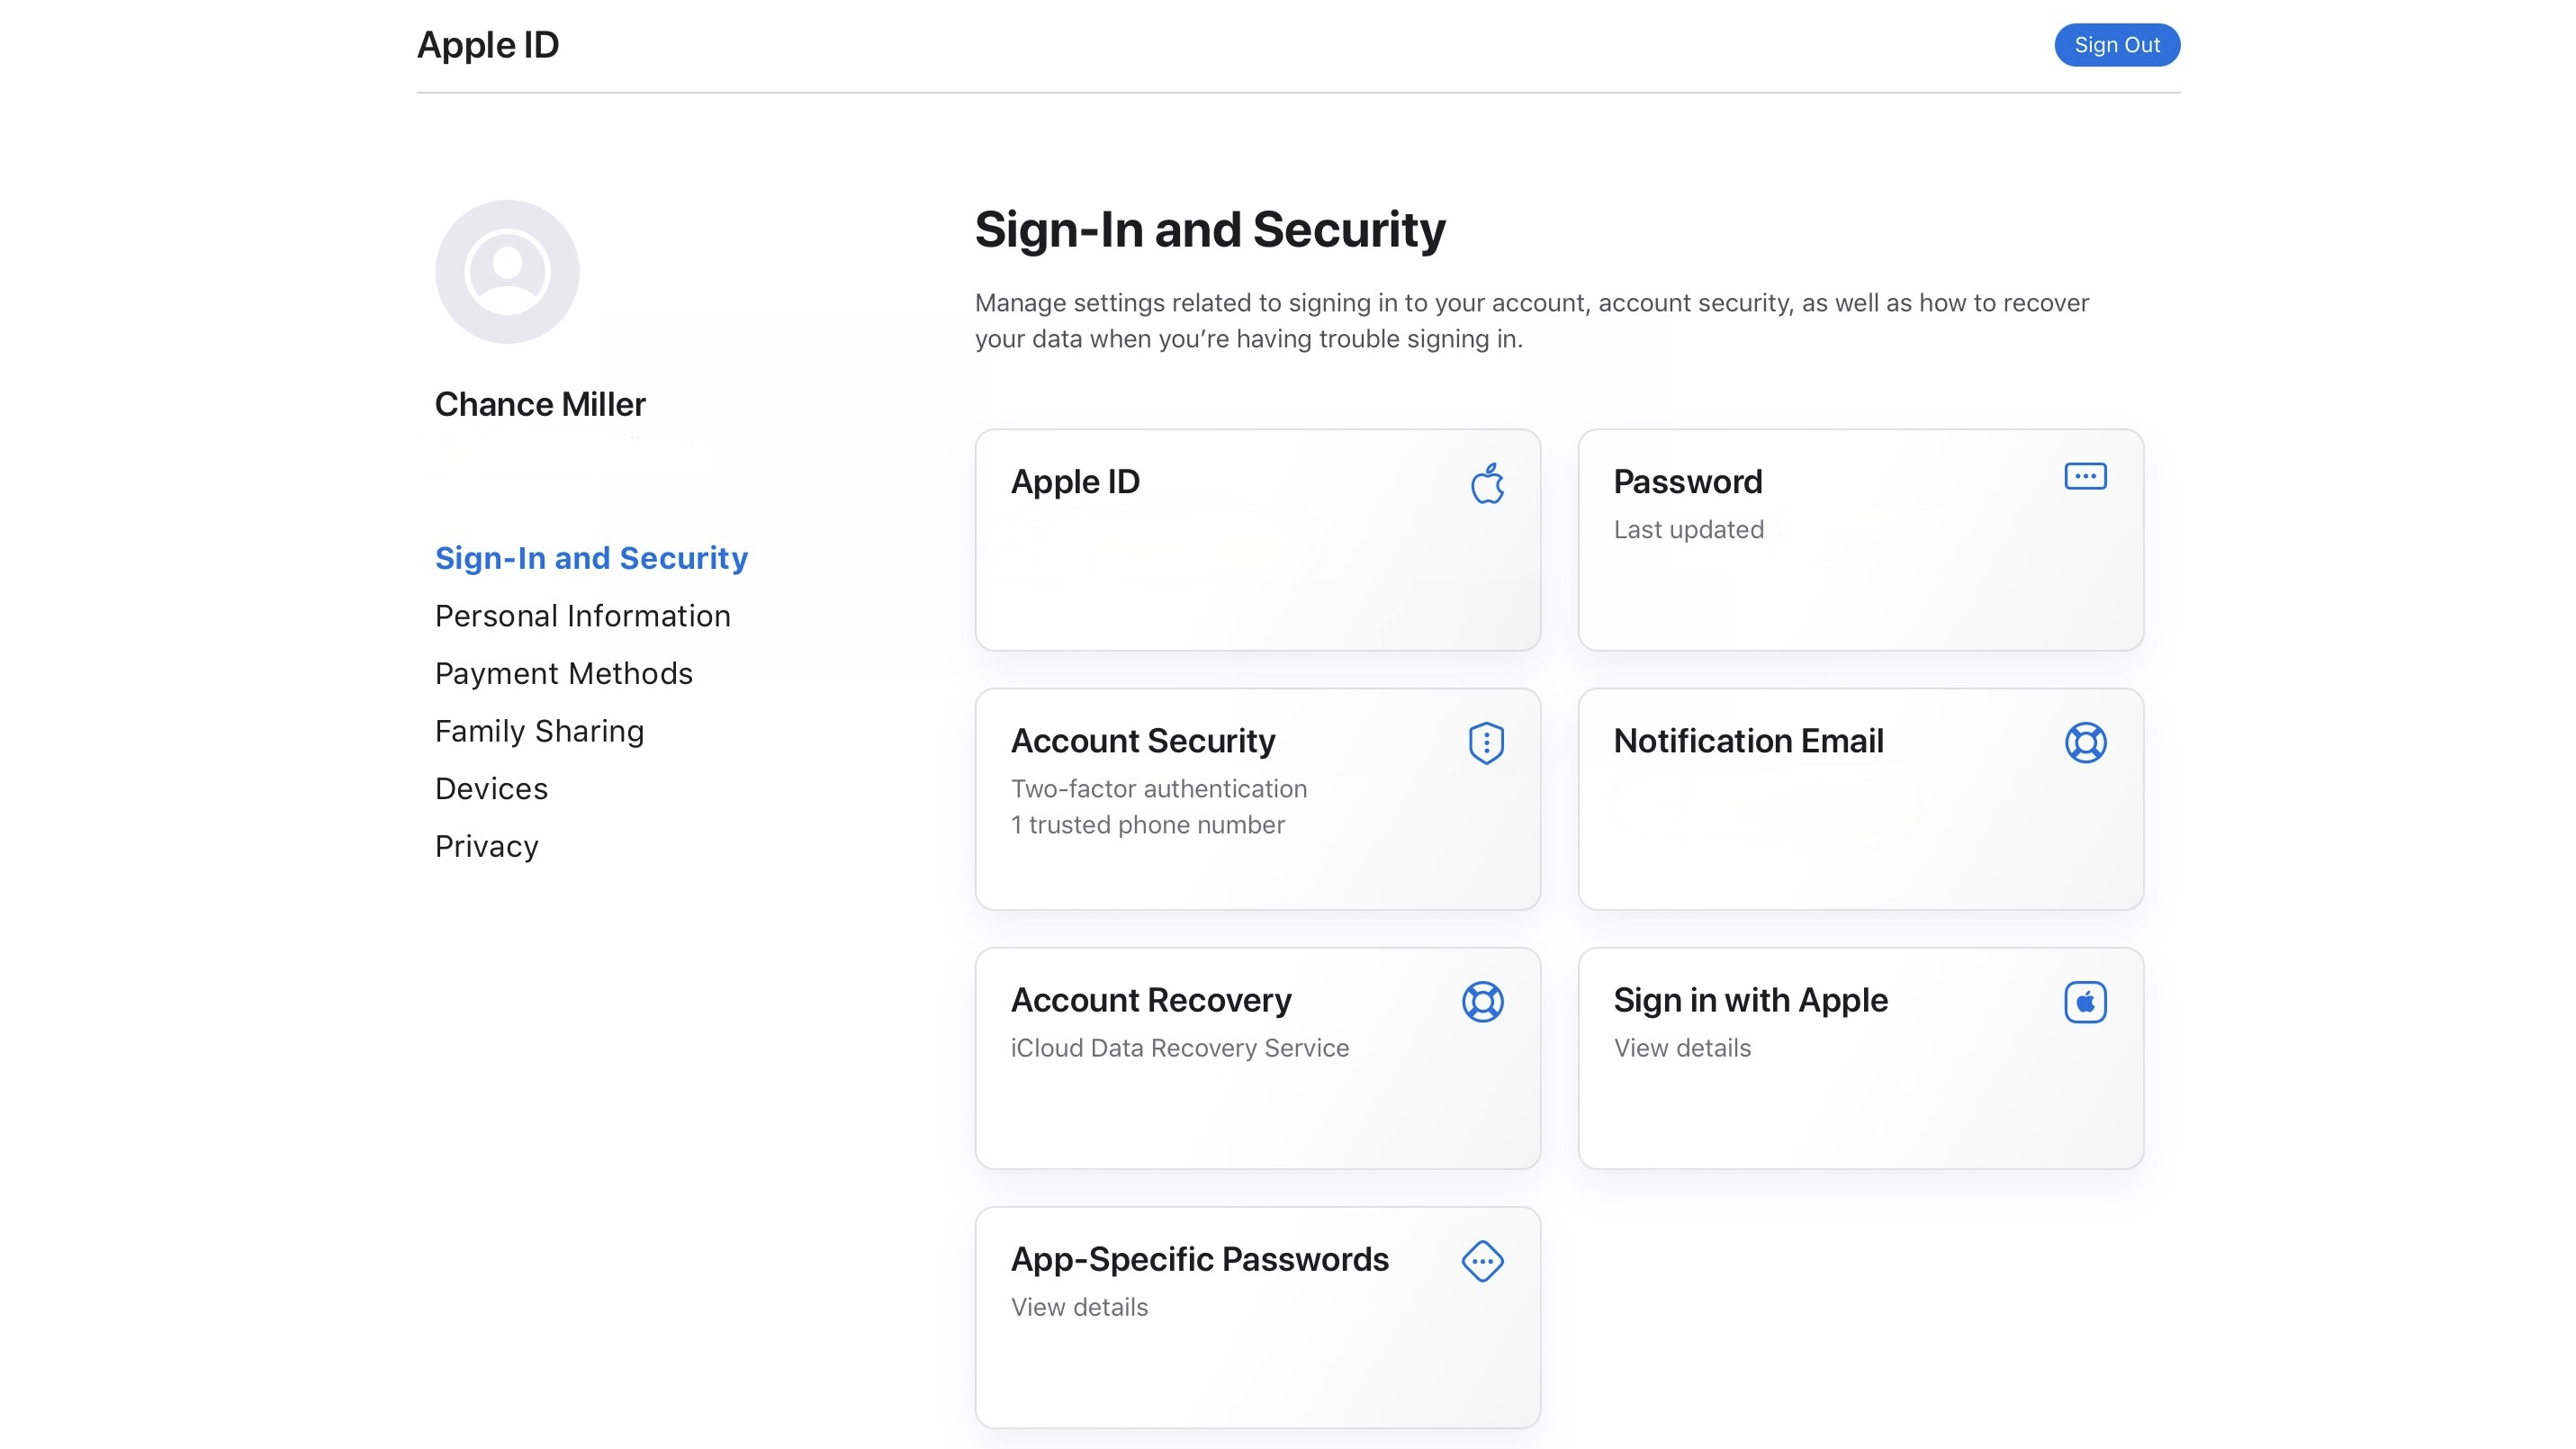
Task: Click the ellipsis icon on the Password card
Action: pos(2086,477)
